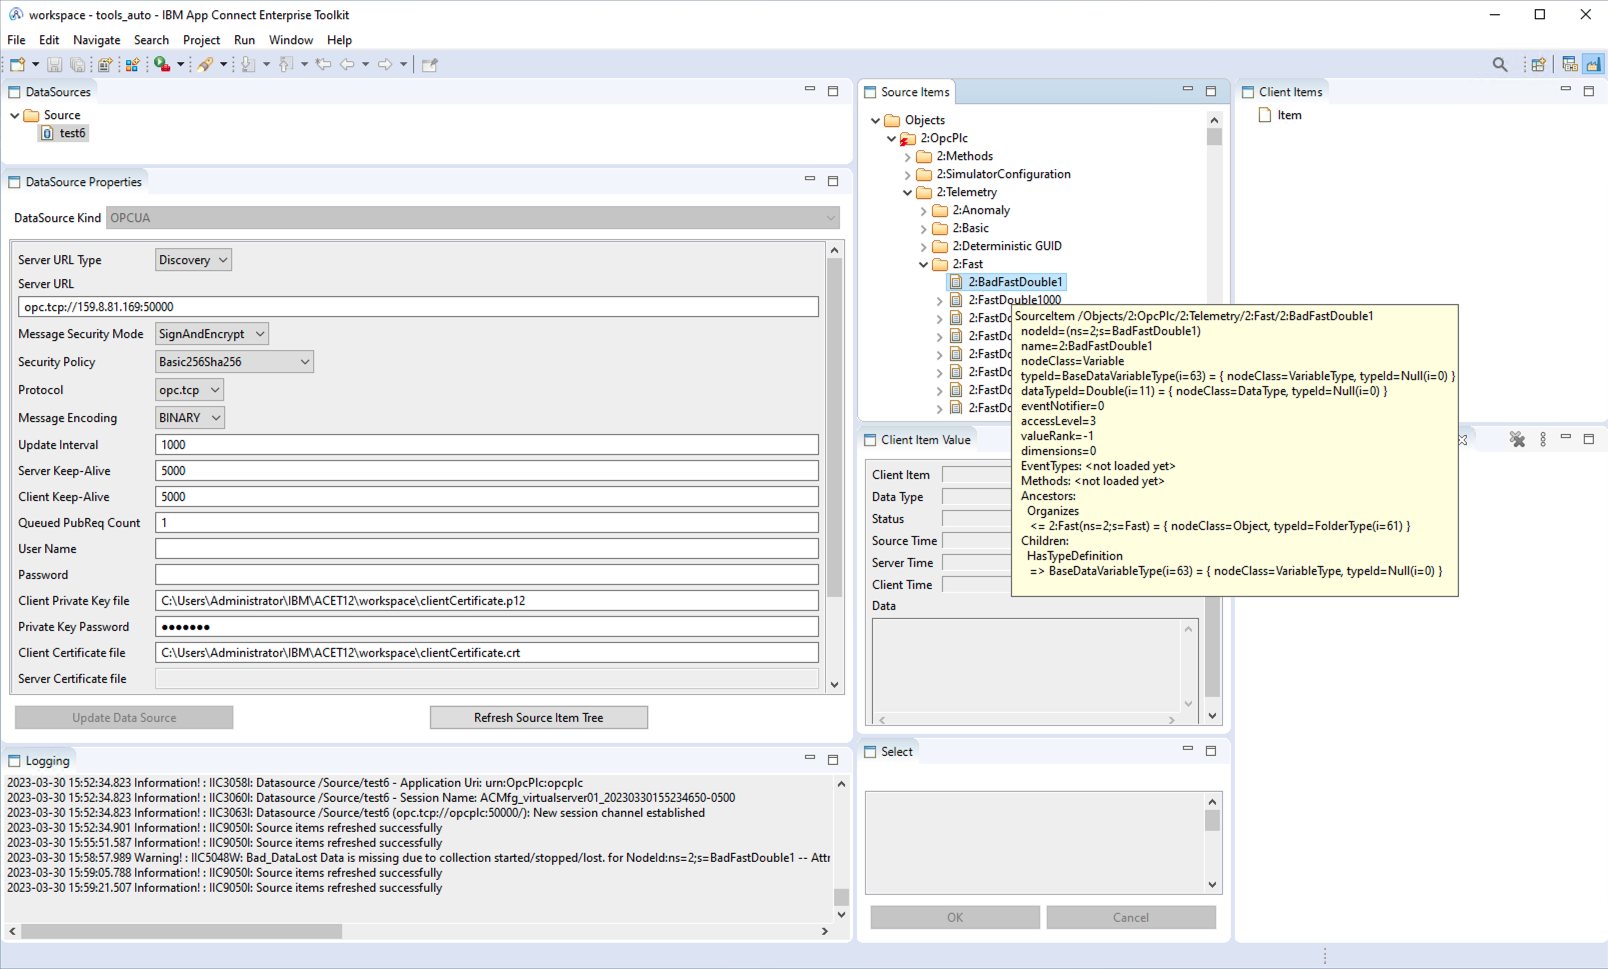The image size is (1608, 969).
Task: Click the Client Certificate file field
Action: [x=487, y=653]
